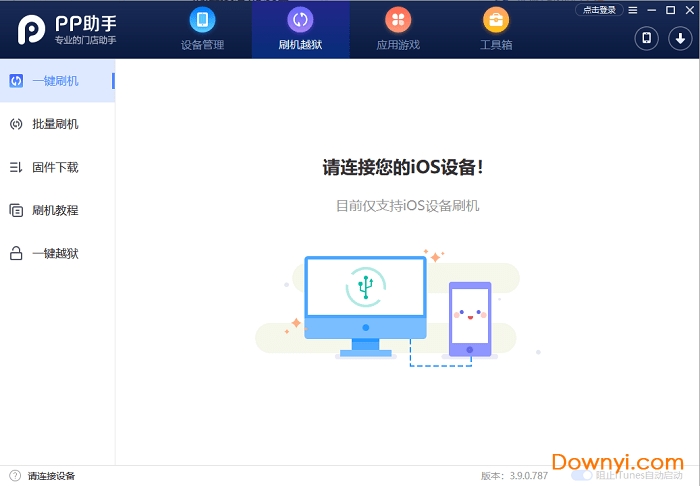The image size is (700, 486).
Task: Click the blue device management phone icon
Action: point(203,20)
